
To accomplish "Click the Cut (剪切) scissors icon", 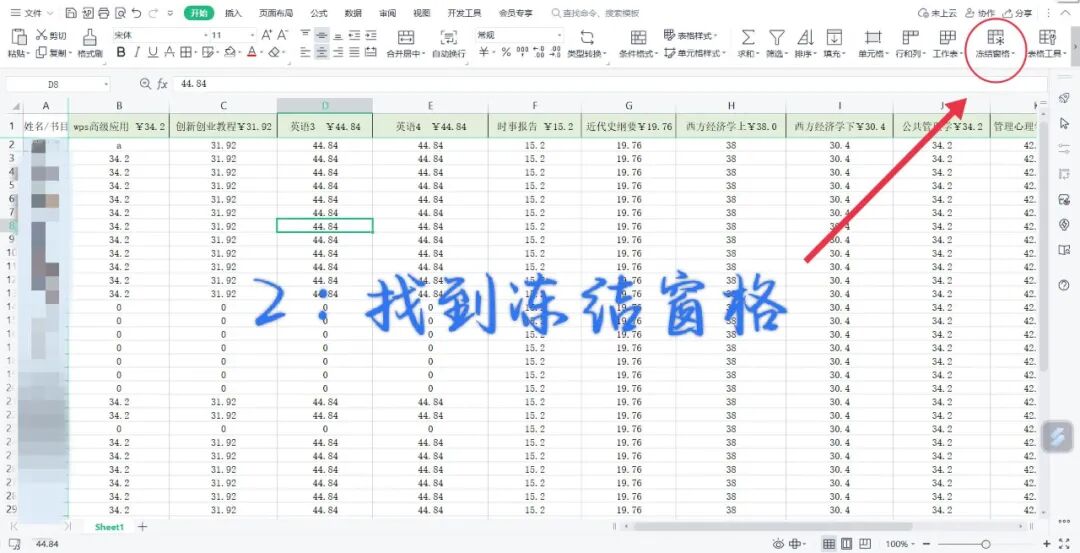I will [x=41, y=35].
